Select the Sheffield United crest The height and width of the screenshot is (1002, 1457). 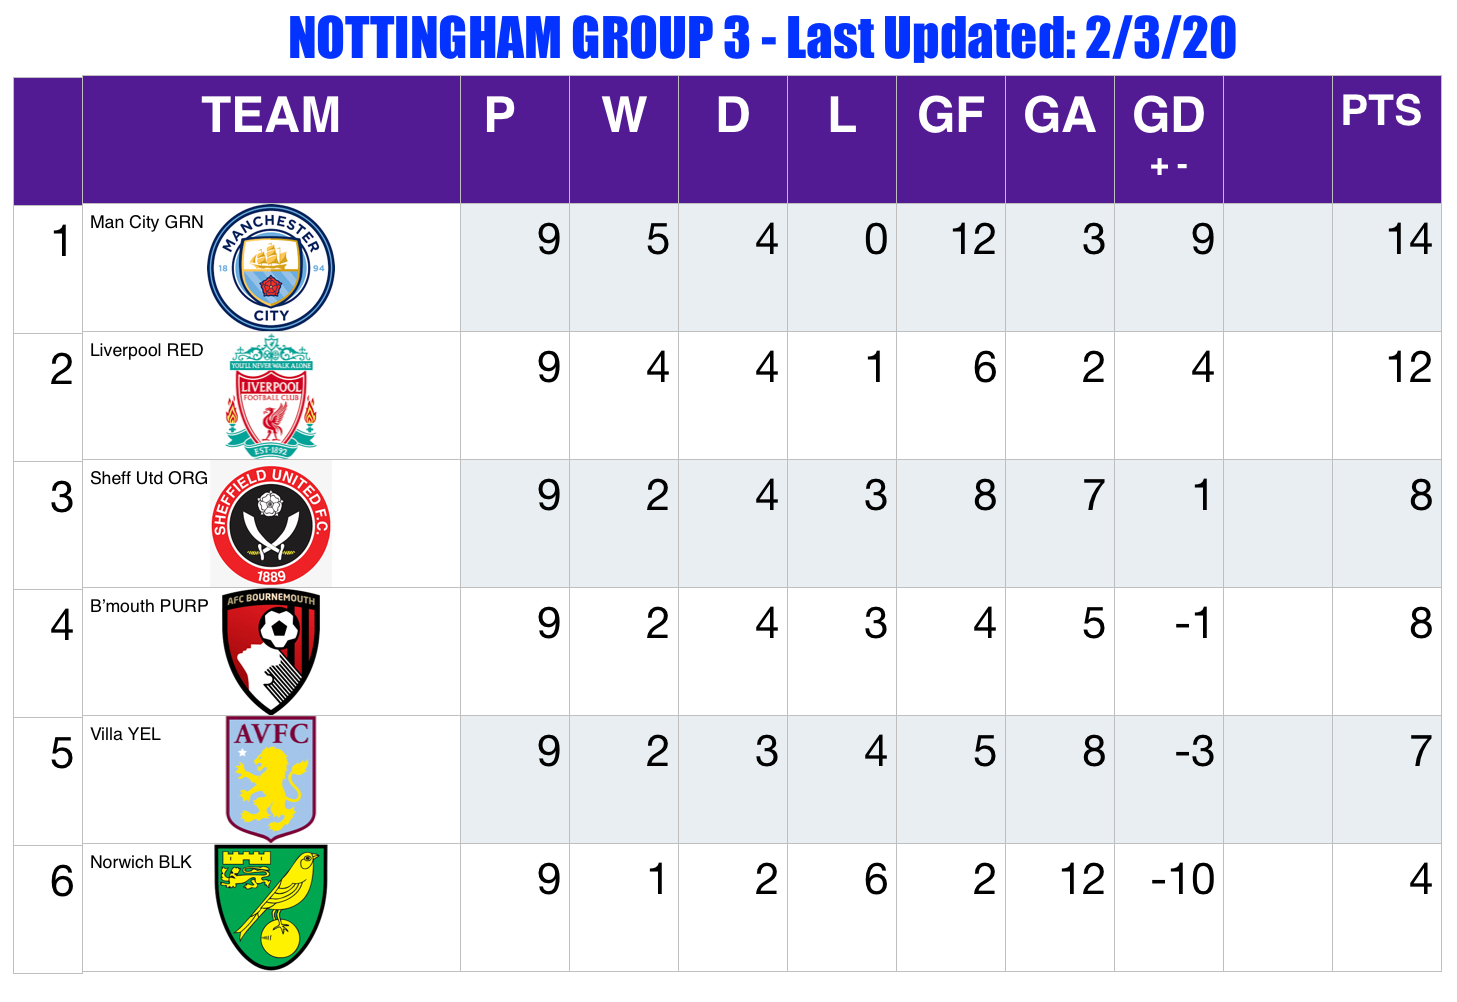coord(271,524)
